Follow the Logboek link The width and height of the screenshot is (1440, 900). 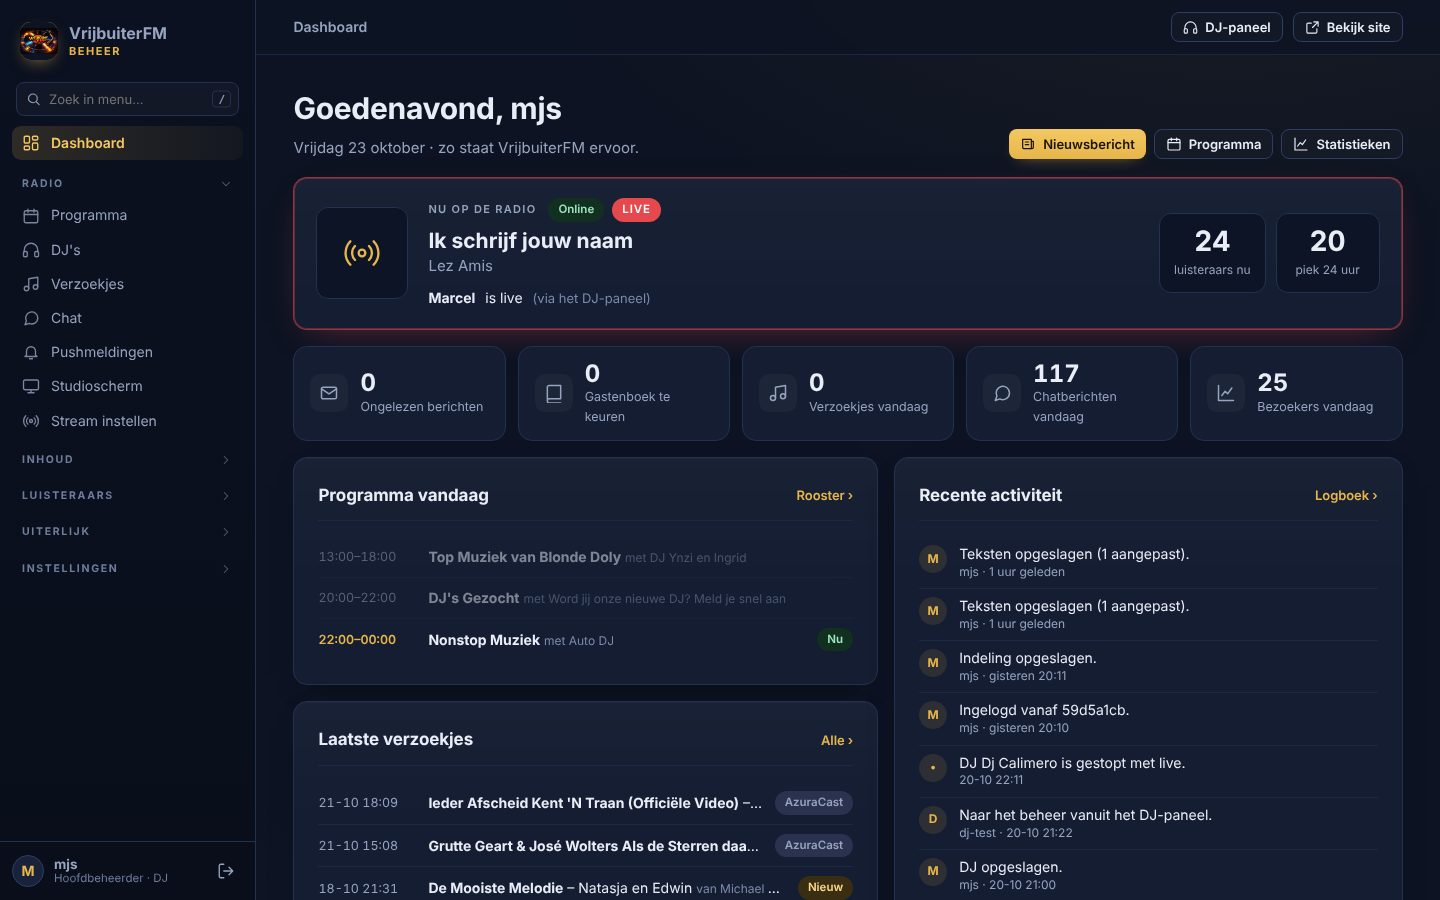point(1346,495)
